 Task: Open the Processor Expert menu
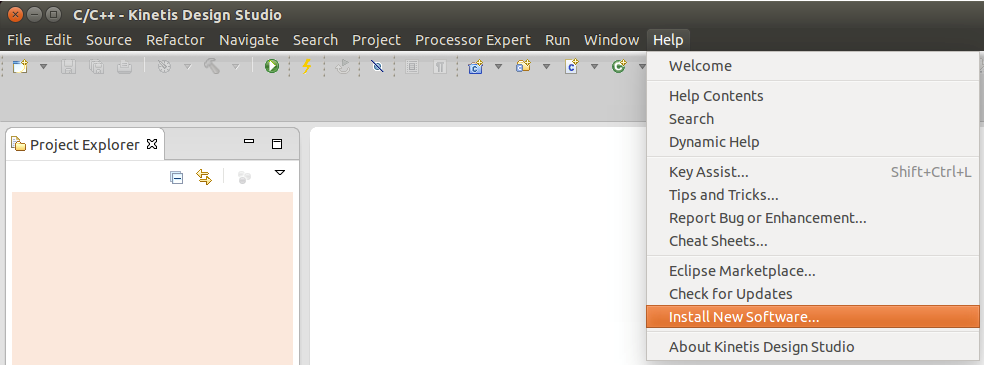tap(473, 40)
